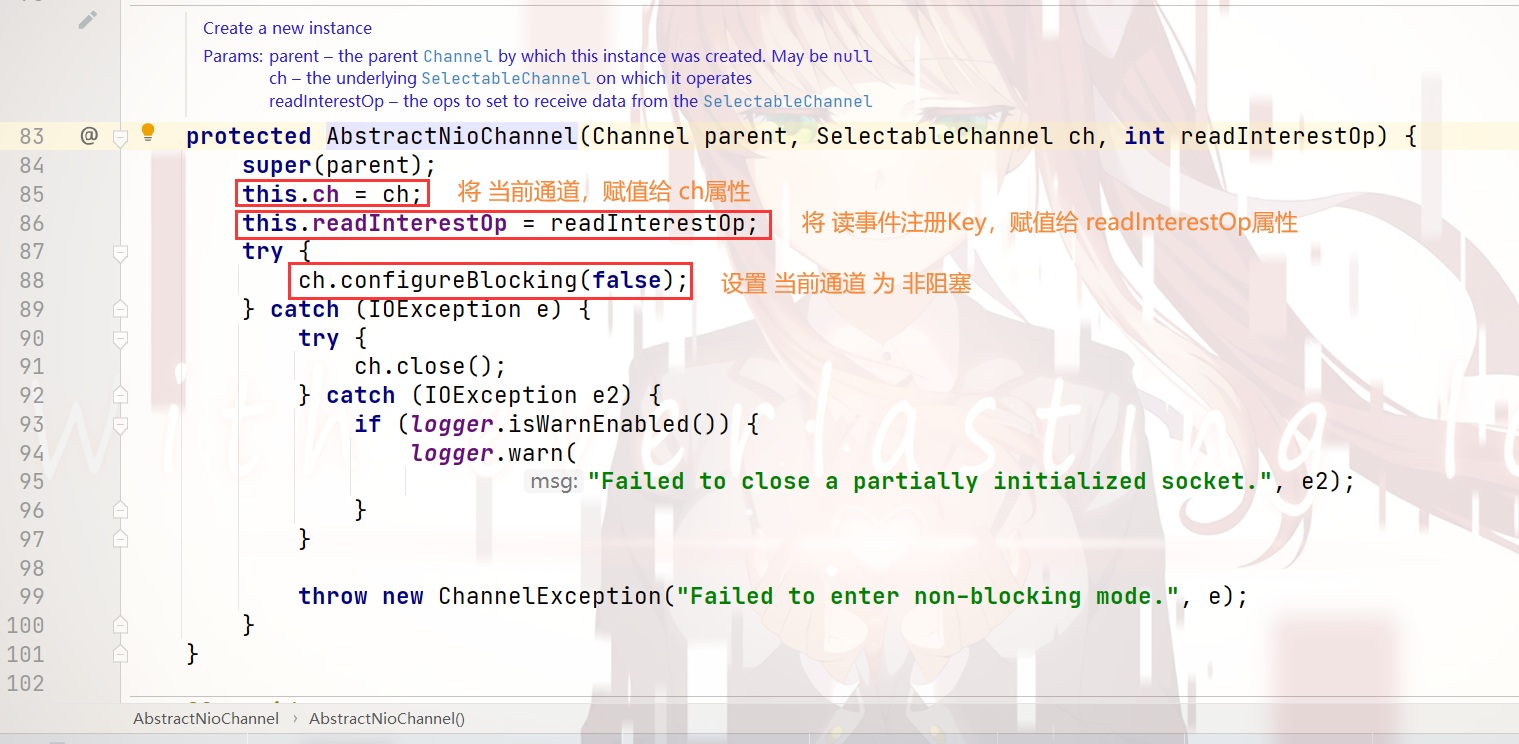This screenshot has height=744, width=1519.
Task: Select the AbstractNioChannel class breadcrumb
Action: pyautogui.click(x=206, y=718)
